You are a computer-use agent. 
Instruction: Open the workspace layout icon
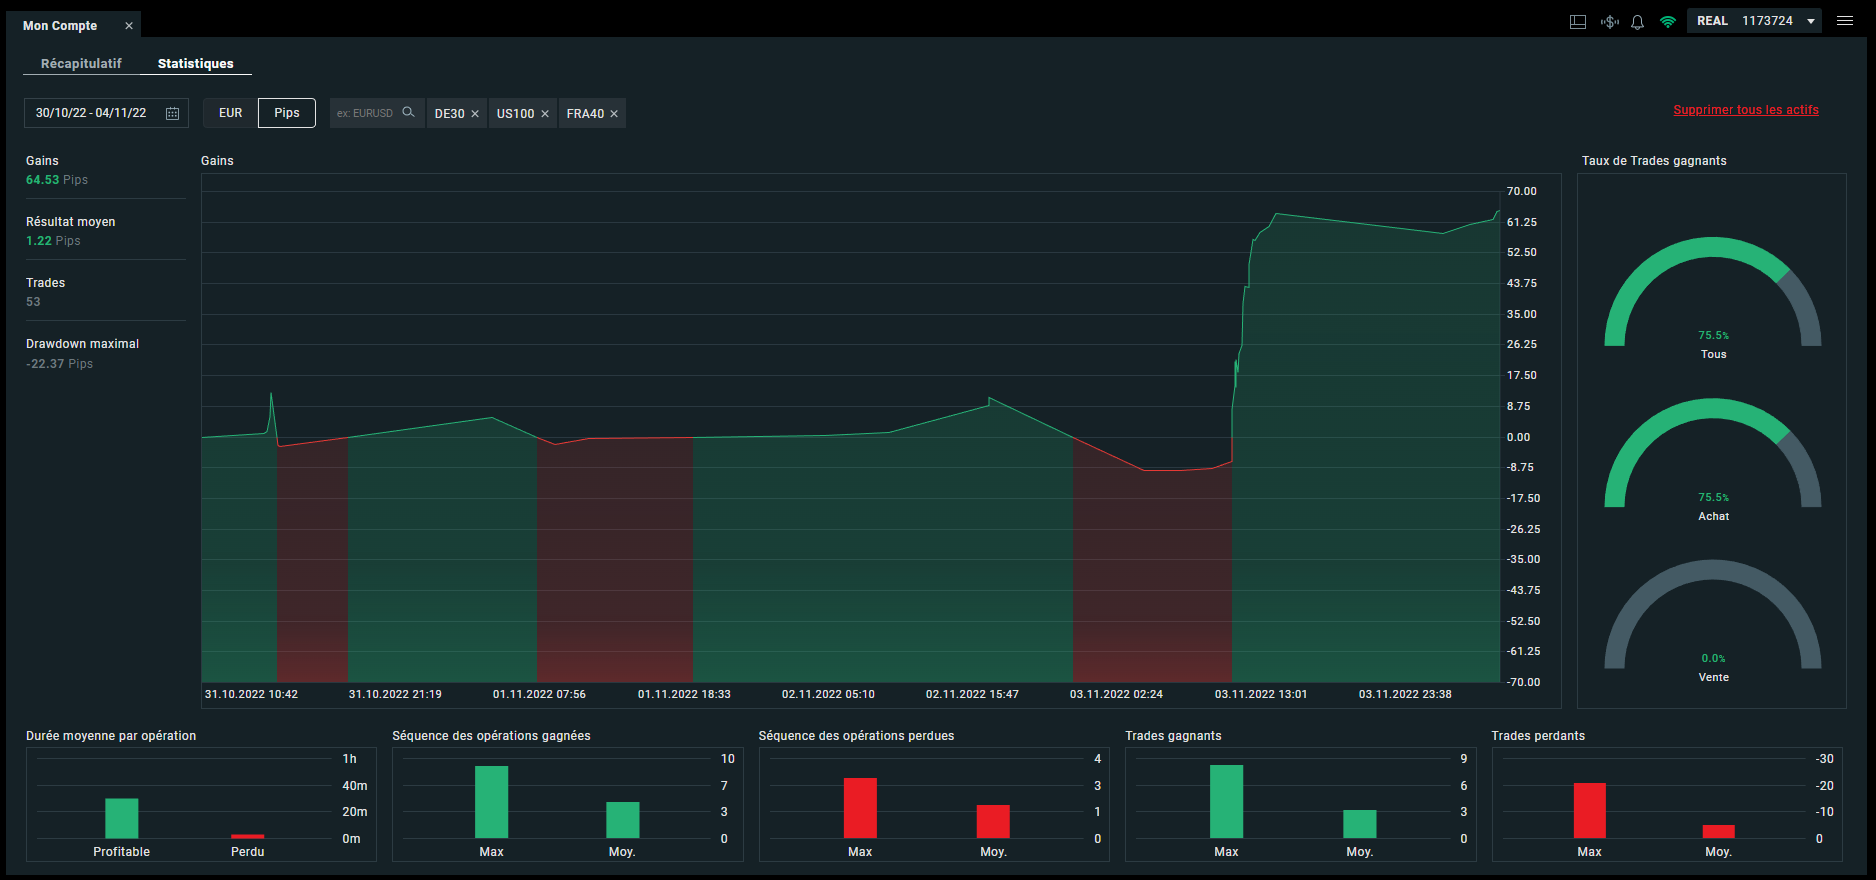[1578, 21]
